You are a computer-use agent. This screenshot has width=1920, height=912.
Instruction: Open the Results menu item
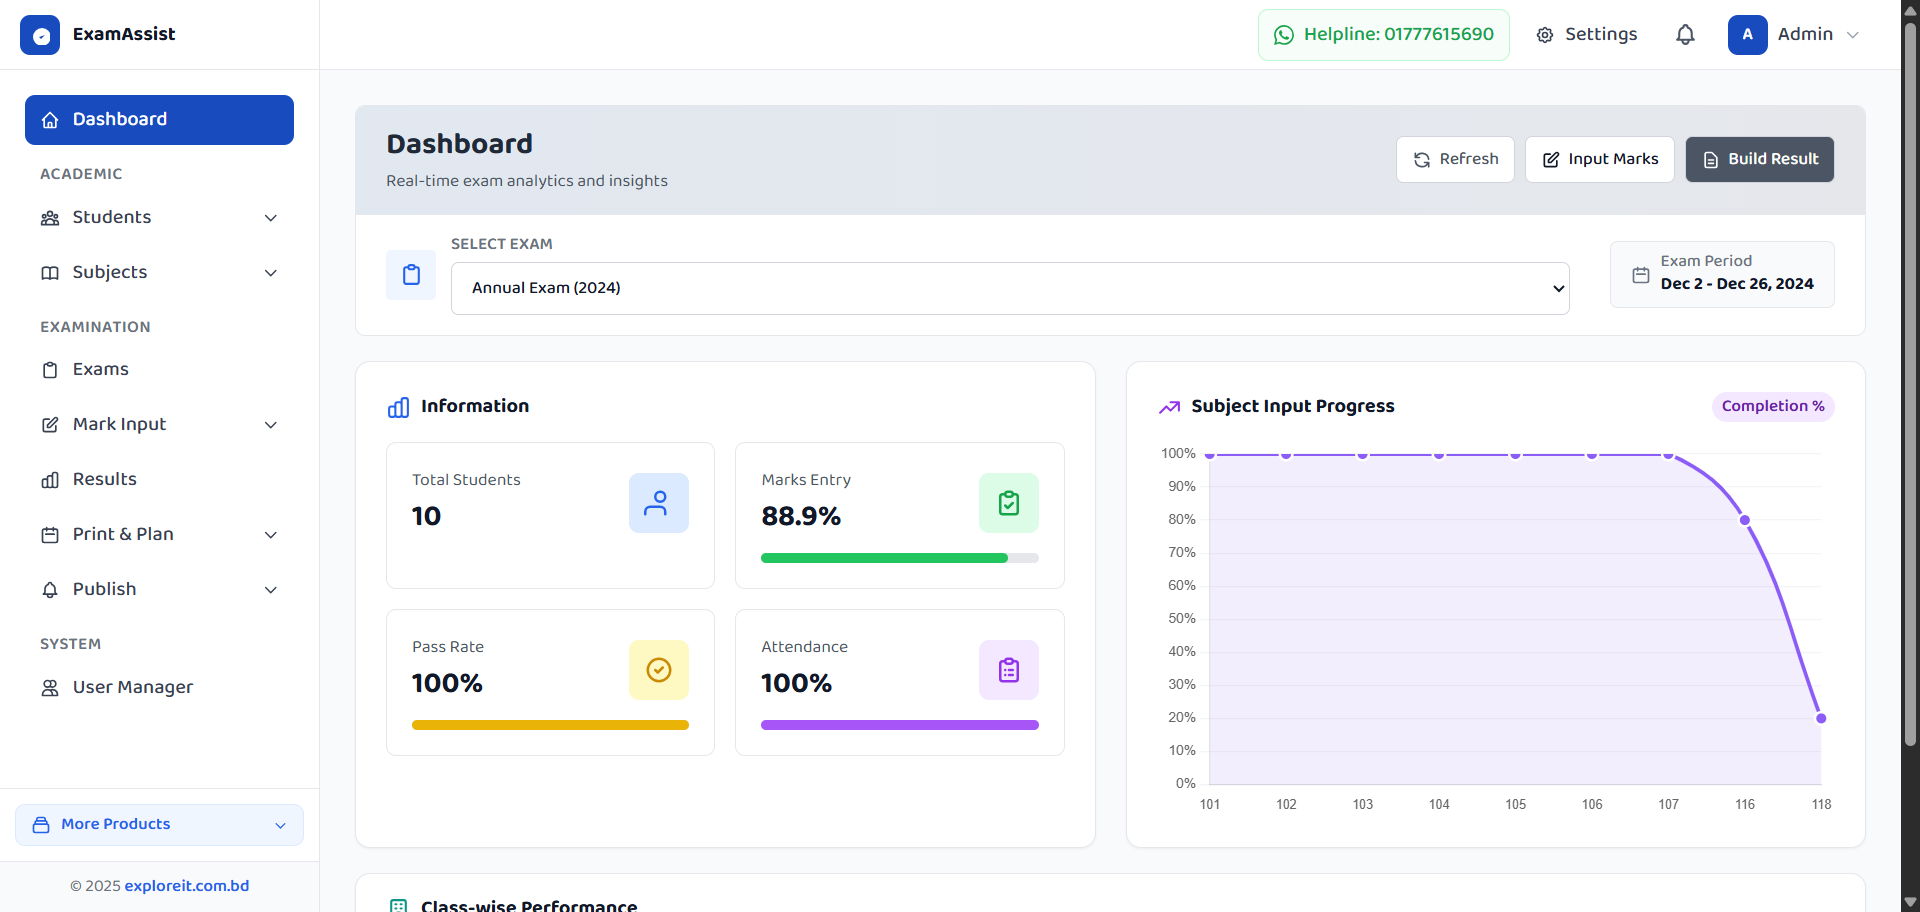104,480
